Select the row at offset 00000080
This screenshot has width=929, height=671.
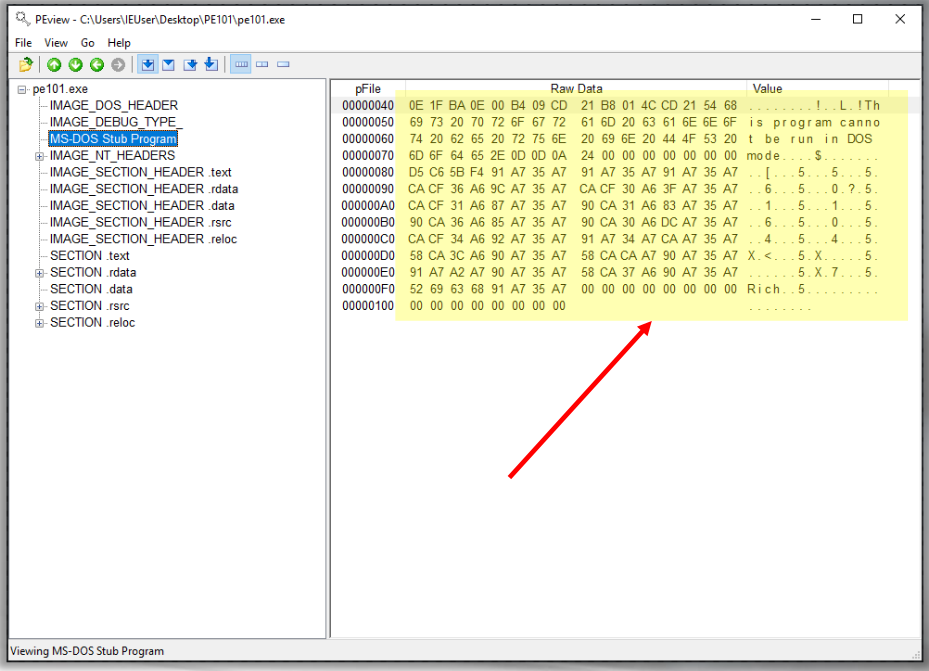(625, 172)
